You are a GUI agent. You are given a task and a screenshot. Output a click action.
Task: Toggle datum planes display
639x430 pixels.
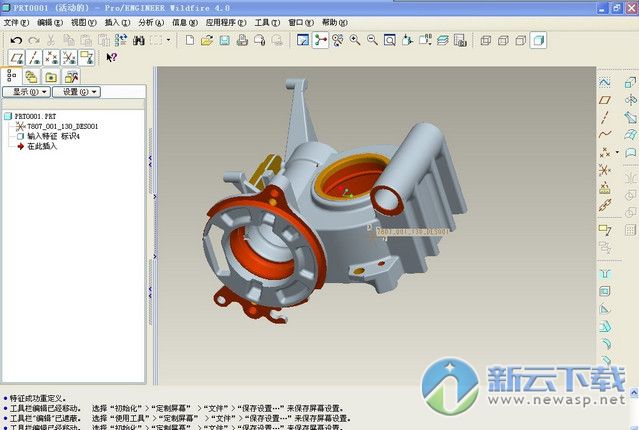tap(17, 58)
